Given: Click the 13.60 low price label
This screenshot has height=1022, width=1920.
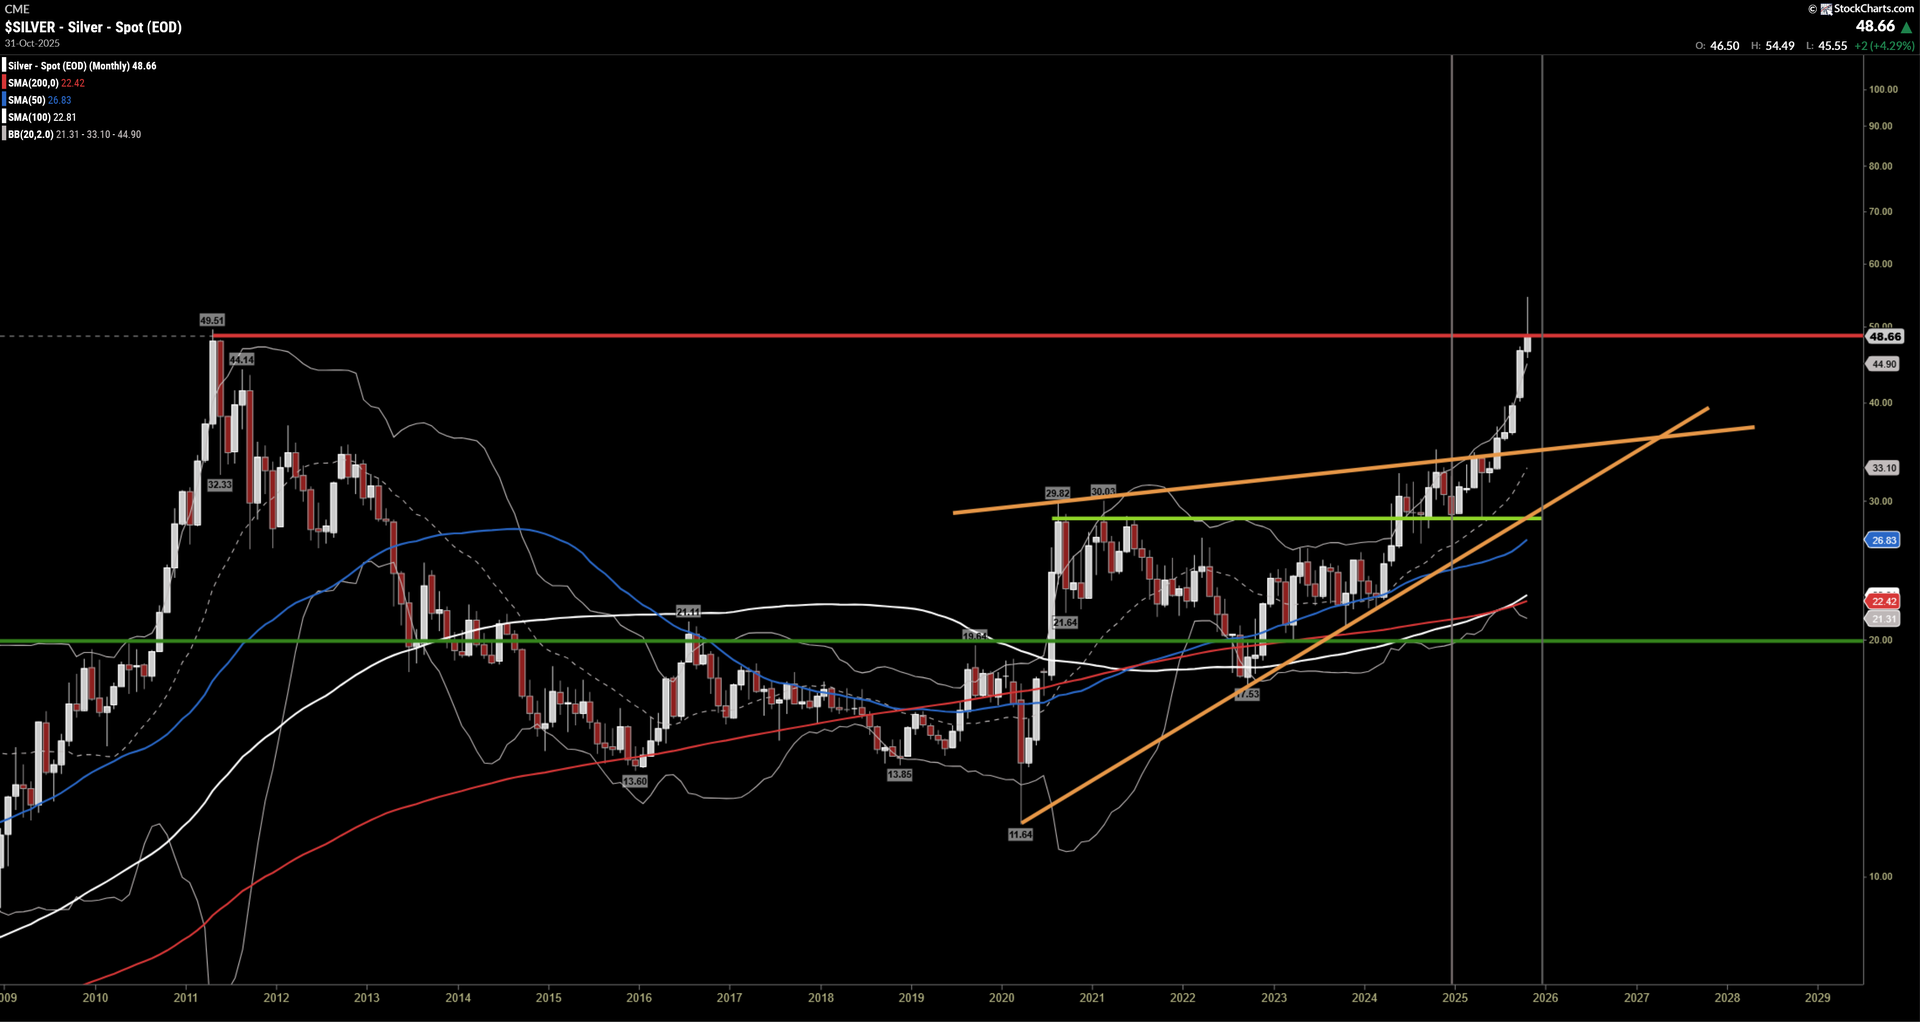Looking at the screenshot, I should coord(635,781).
